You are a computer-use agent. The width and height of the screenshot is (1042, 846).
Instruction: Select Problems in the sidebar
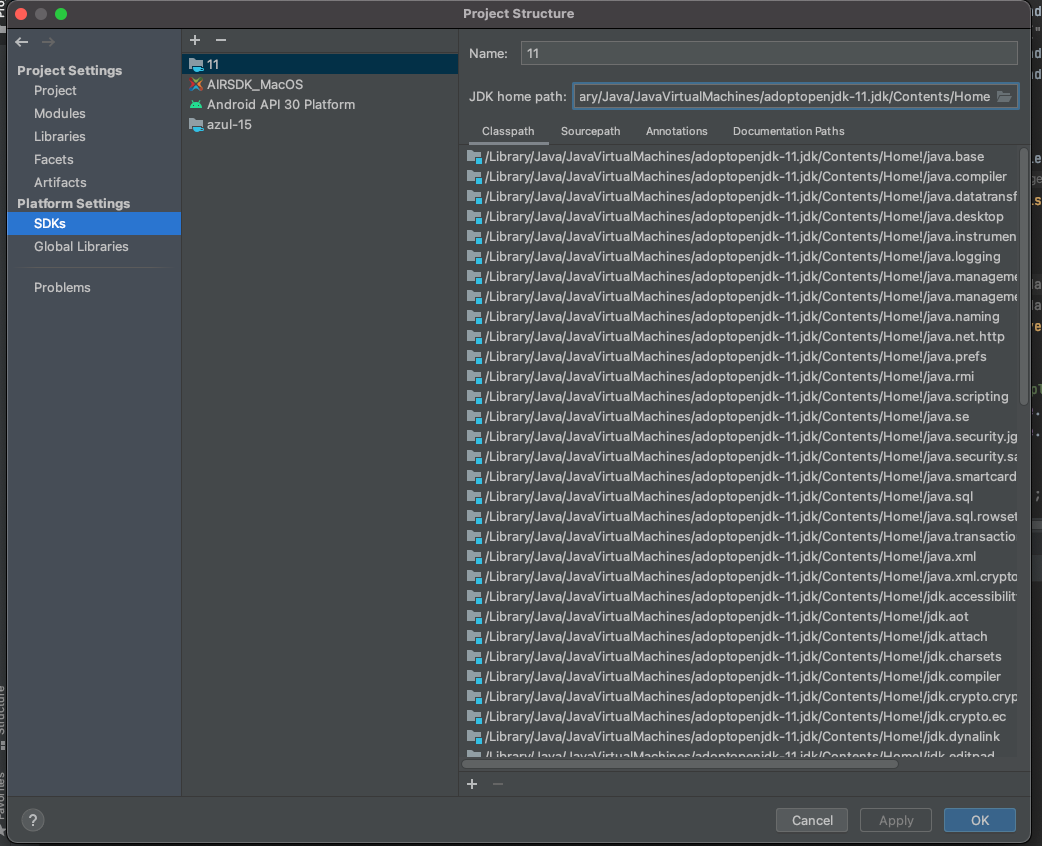(x=62, y=287)
